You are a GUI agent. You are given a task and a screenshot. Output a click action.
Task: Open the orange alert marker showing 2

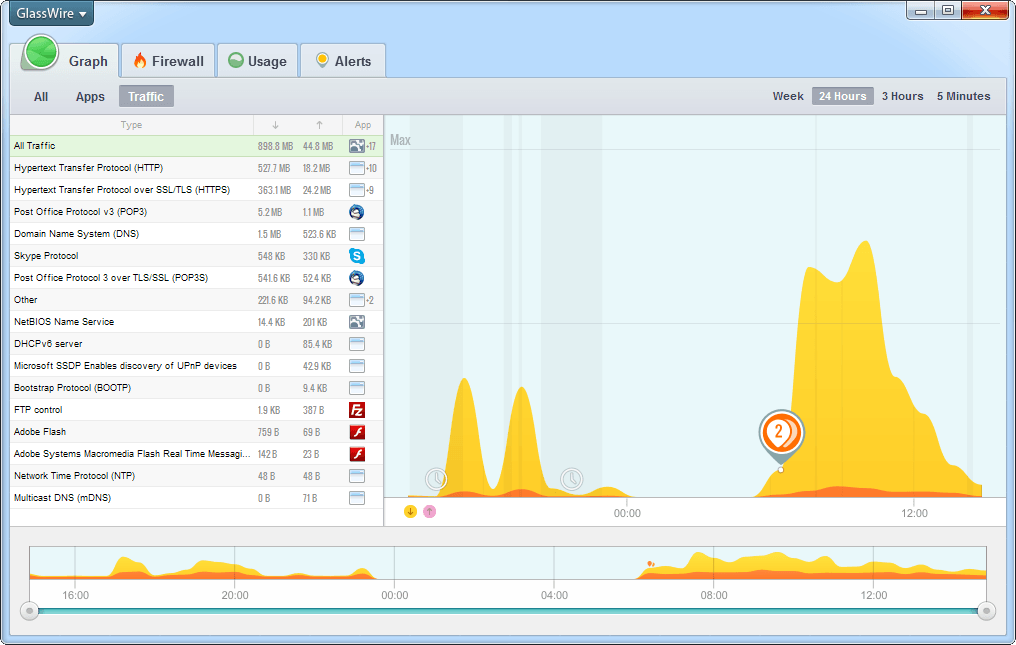(x=781, y=433)
